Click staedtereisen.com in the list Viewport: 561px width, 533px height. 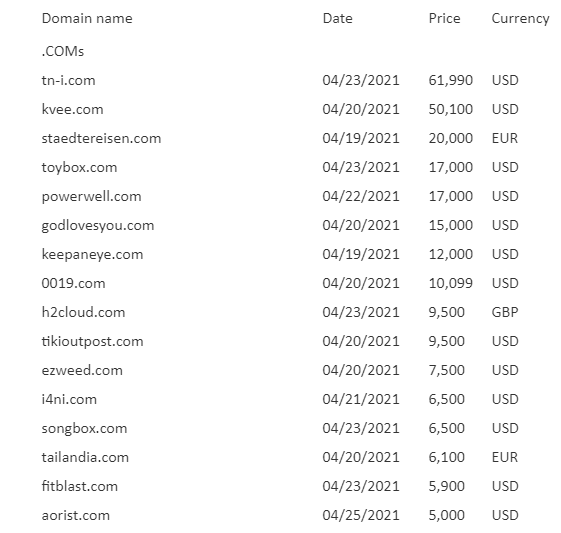tap(101, 138)
